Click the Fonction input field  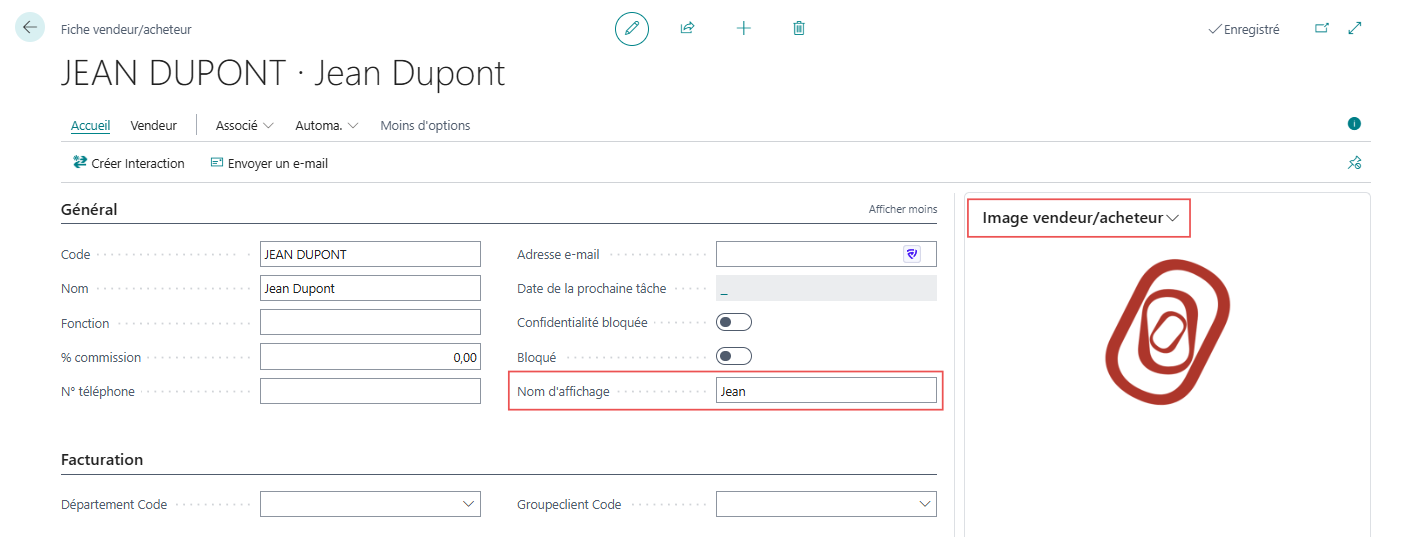(370, 322)
